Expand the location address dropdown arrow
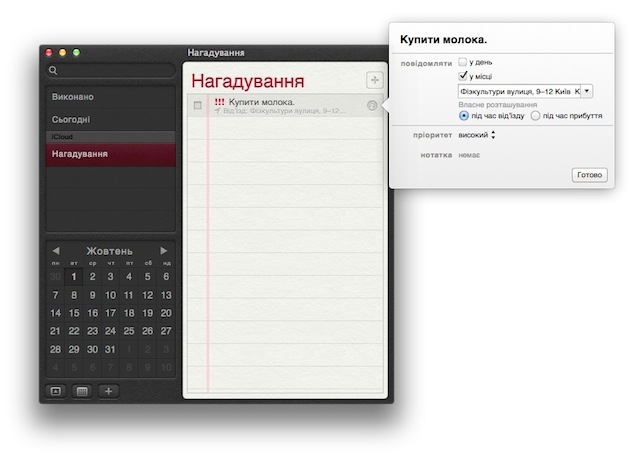 pyautogui.click(x=587, y=91)
